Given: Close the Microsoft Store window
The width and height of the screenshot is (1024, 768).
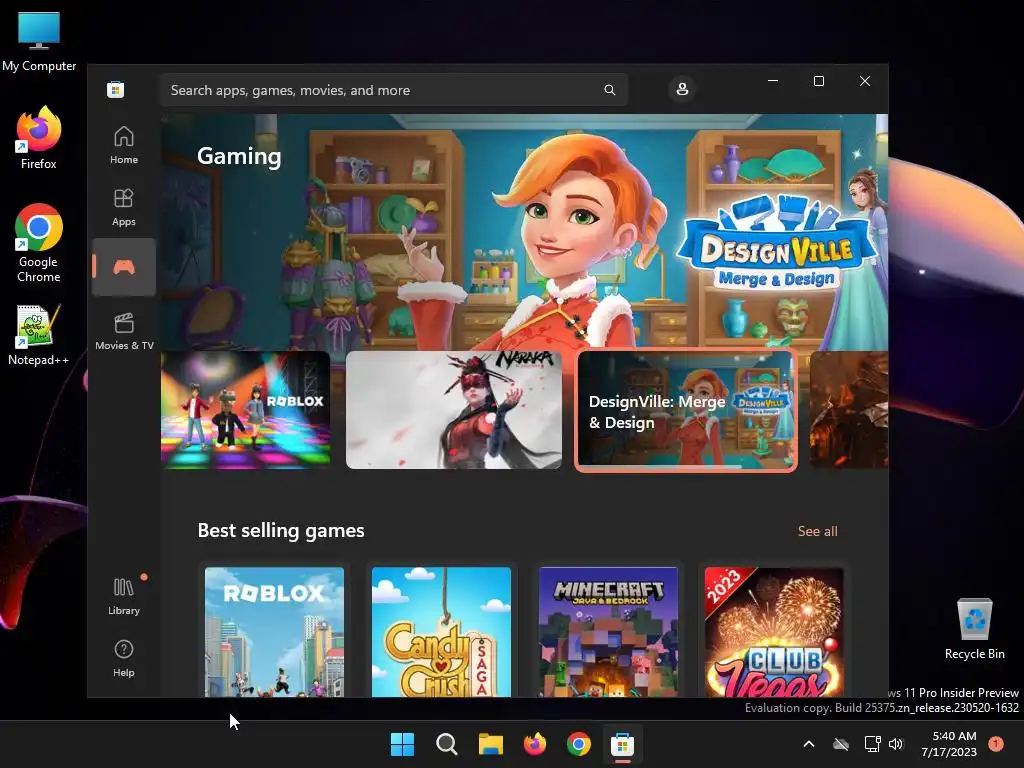Looking at the screenshot, I should pyautogui.click(x=865, y=81).
